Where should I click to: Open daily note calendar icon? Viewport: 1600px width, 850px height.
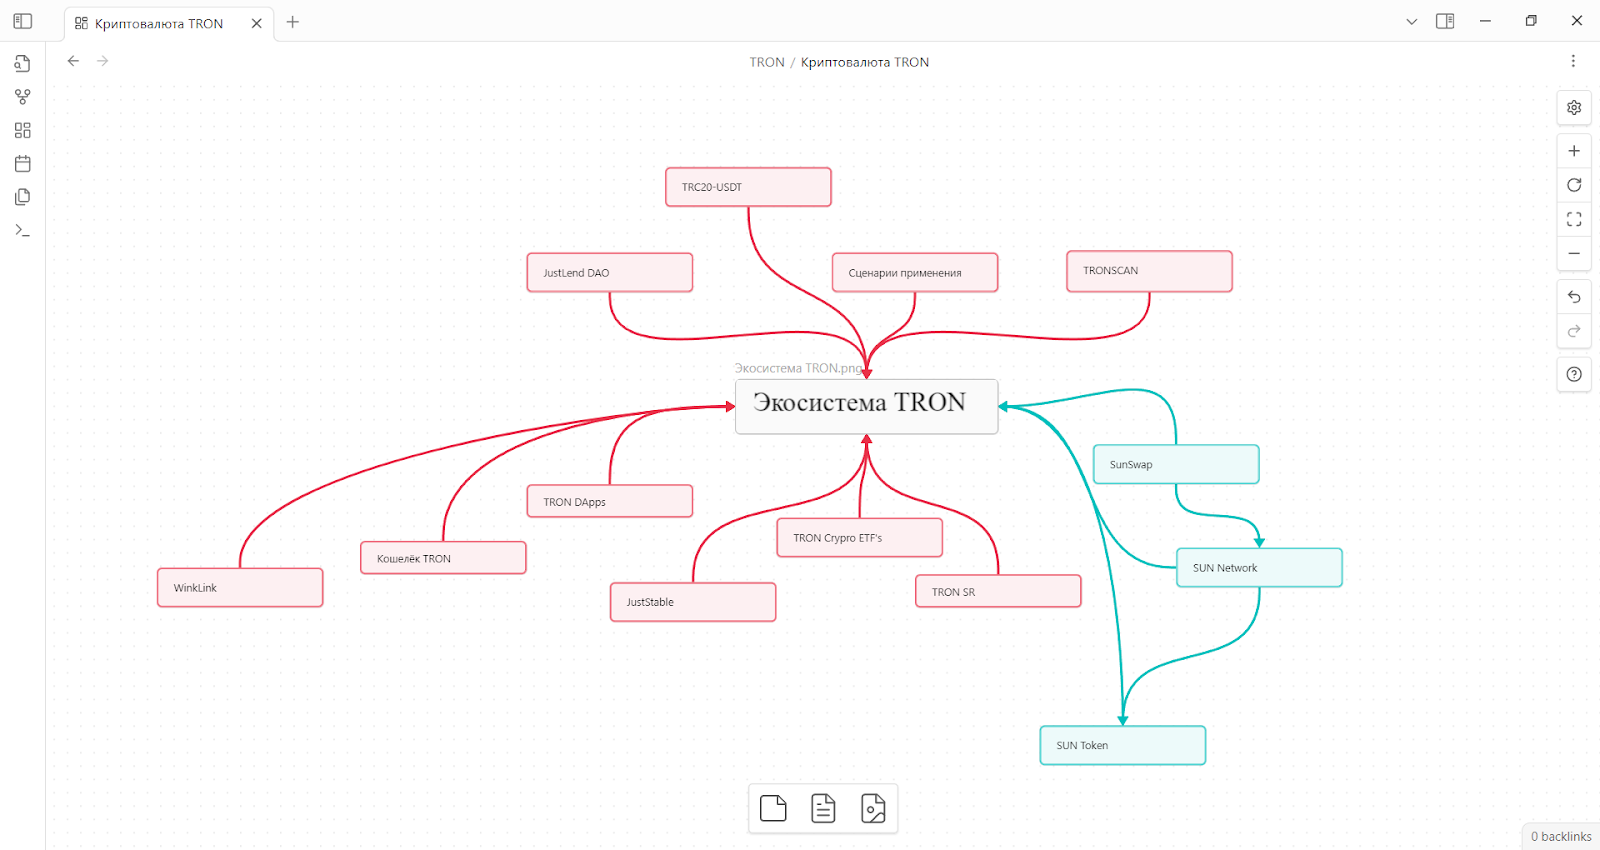pos(22,163)
